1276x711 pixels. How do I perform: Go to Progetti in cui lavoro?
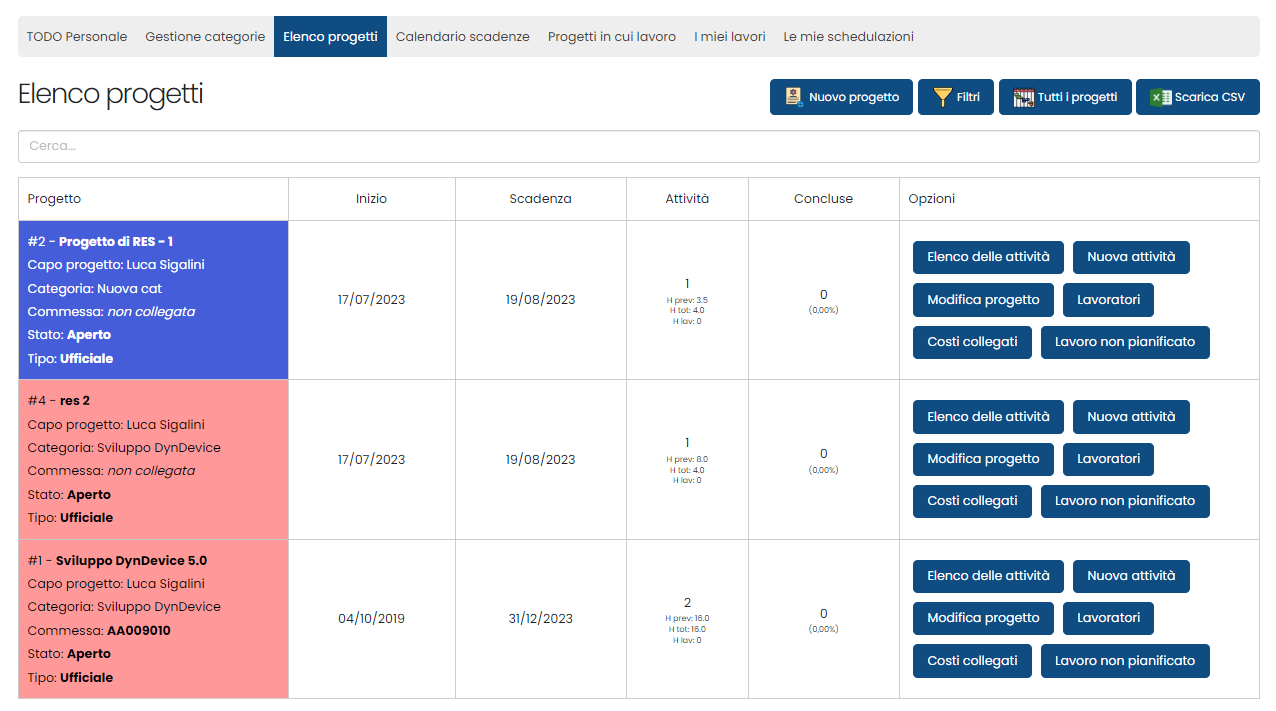point(611,37)
